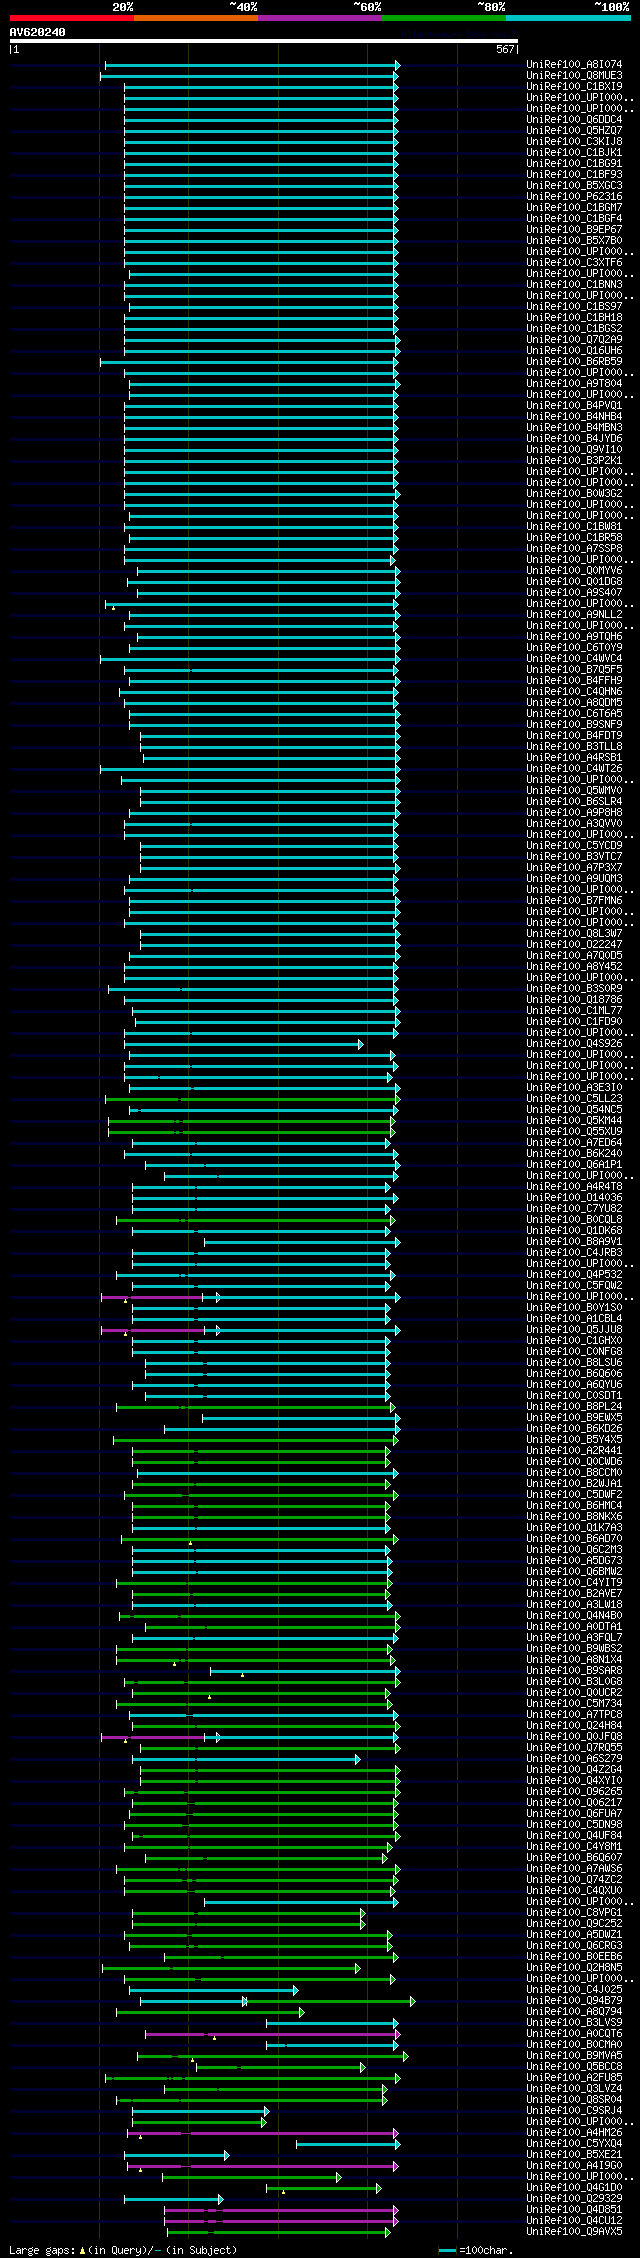Click hit label UniRef100_C1BJK1

[x=574, y=152]
